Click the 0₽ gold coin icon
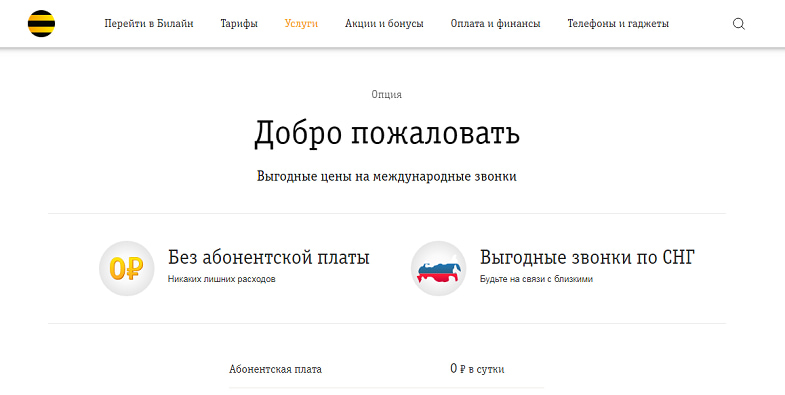785x395 pixels. click(127, 268)
